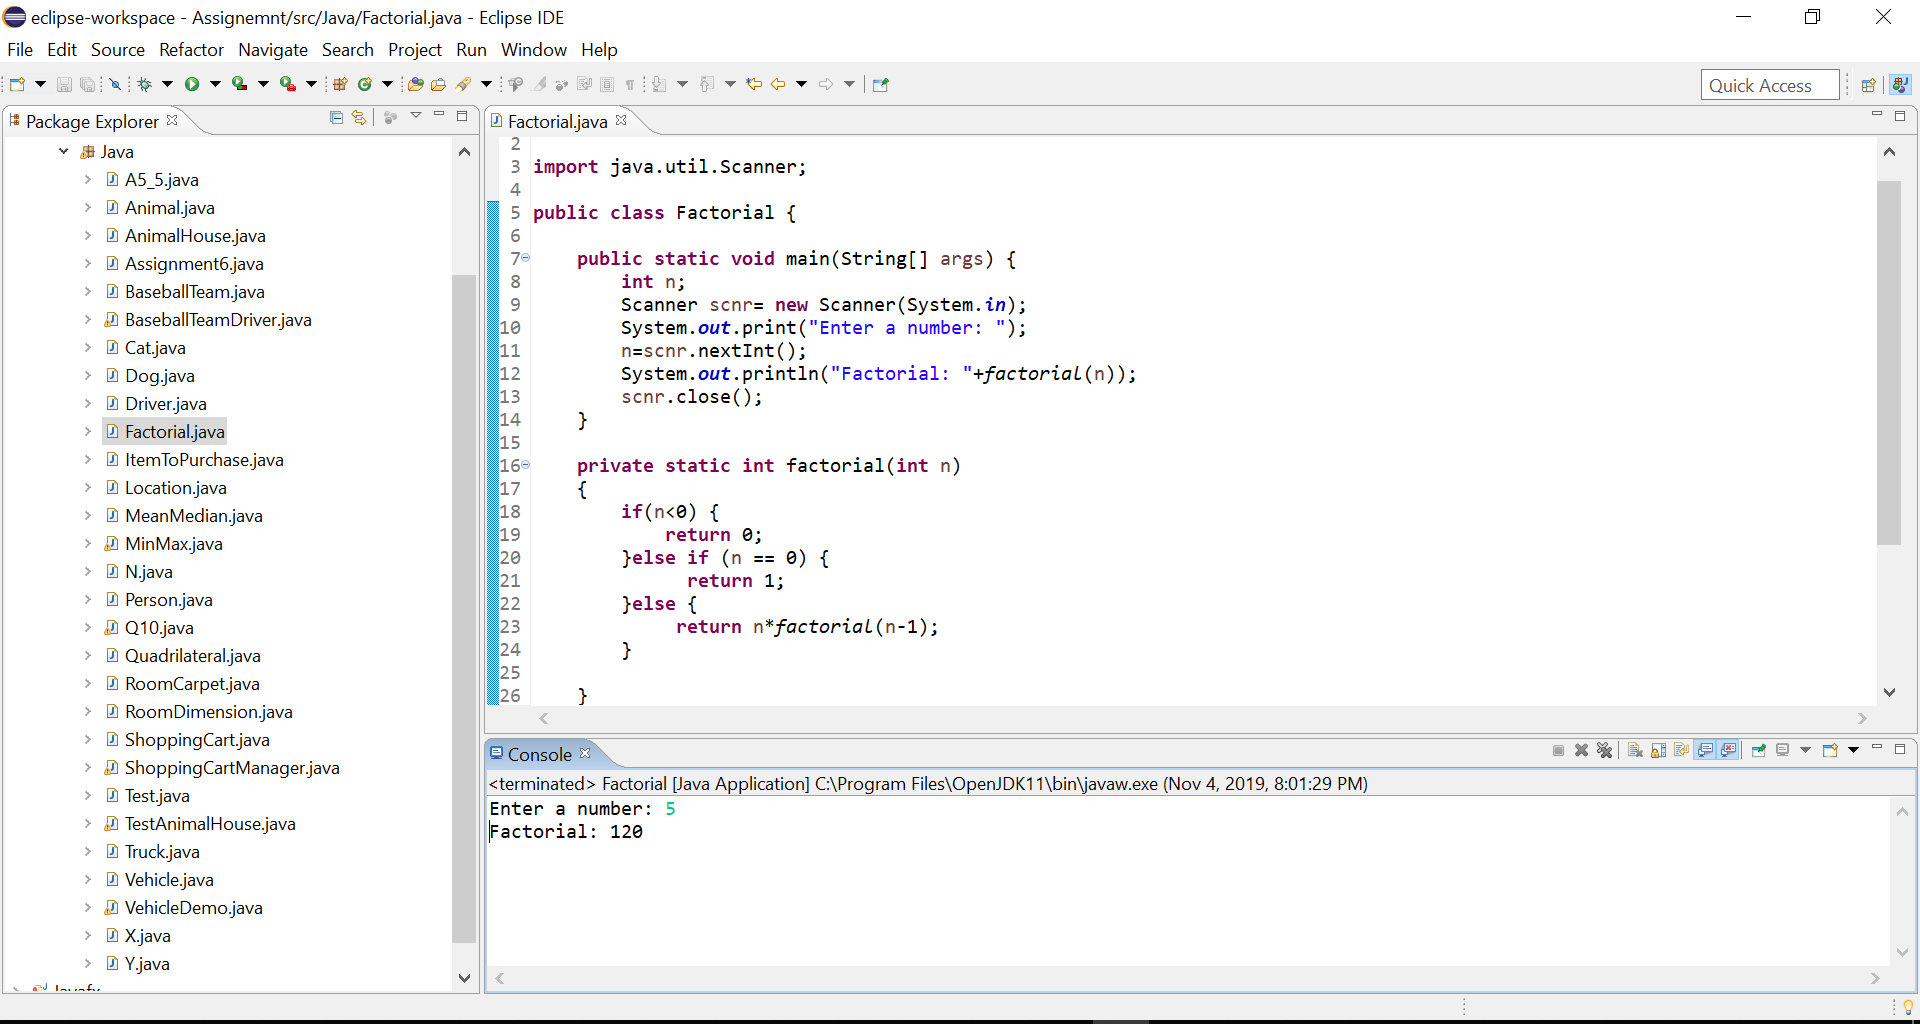
Task: Click the Open Task folder icon
Action: pos(438,85)
